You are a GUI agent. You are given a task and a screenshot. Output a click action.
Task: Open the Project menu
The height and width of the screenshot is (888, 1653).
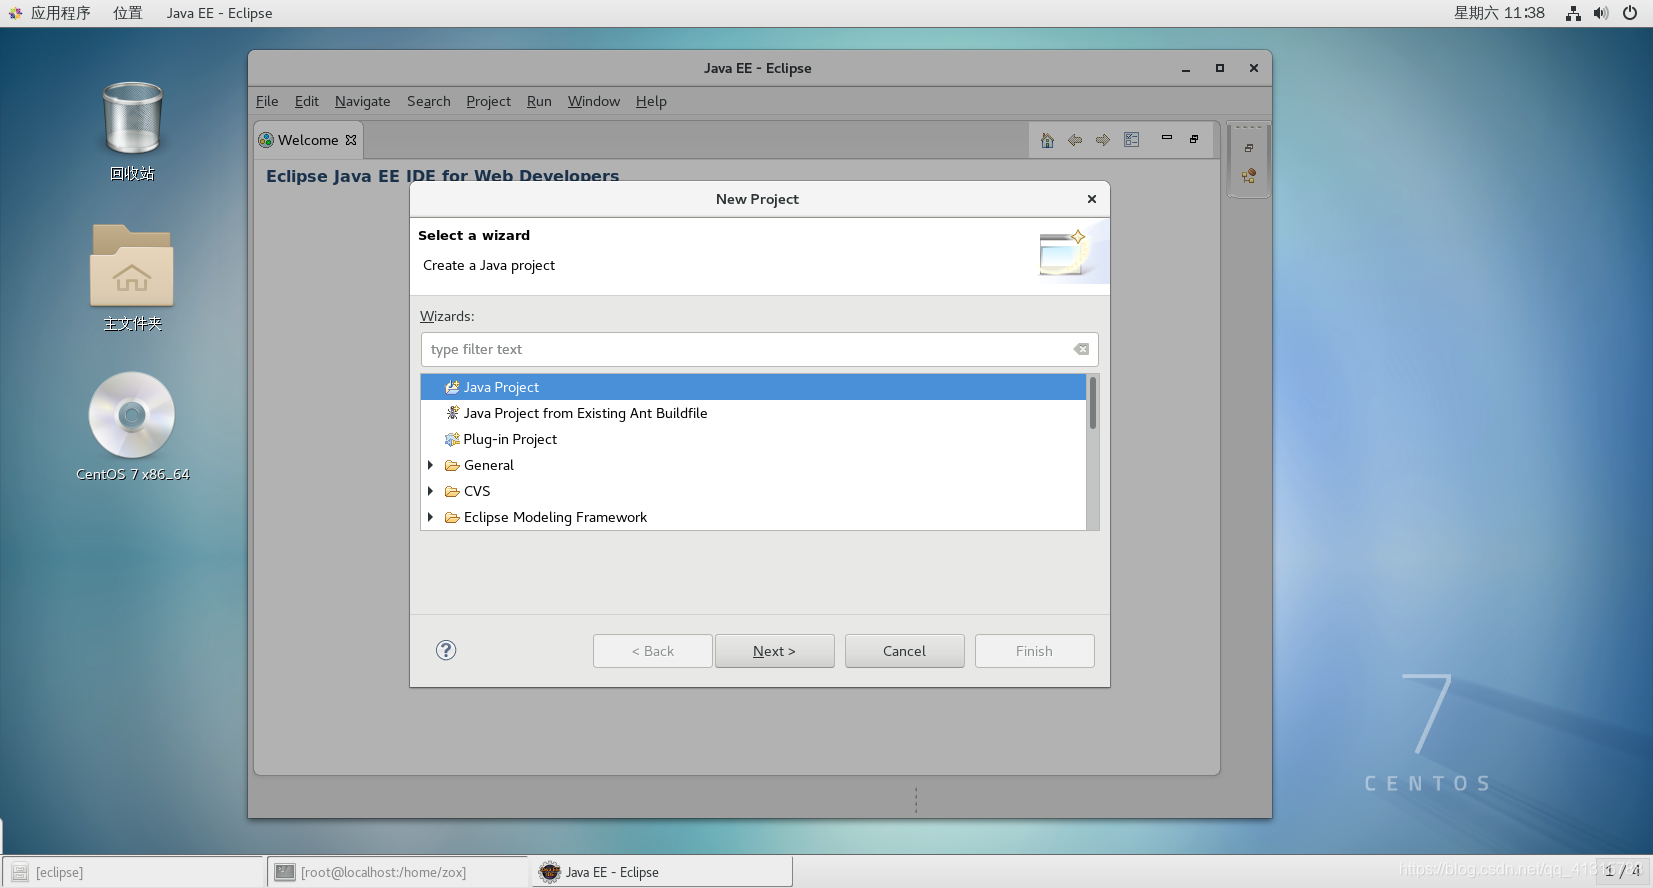pos(488,101)
